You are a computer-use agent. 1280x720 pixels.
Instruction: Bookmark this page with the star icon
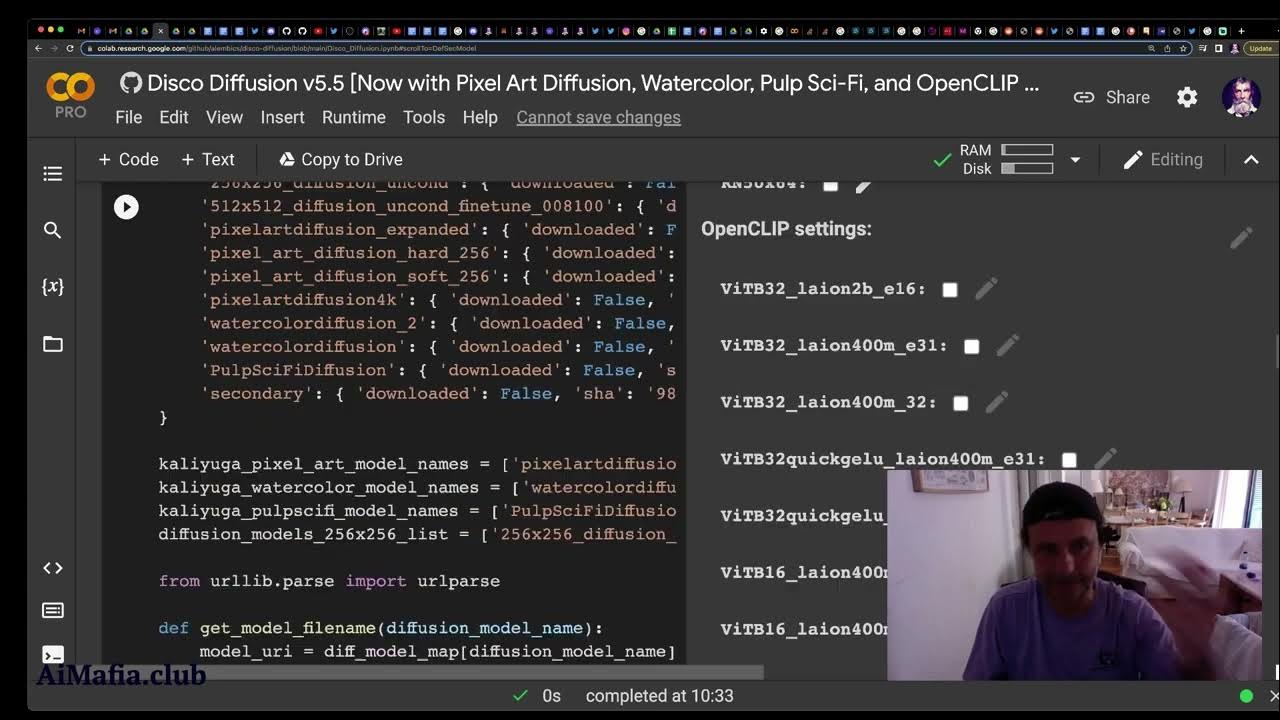click(x=1185, y=48)
